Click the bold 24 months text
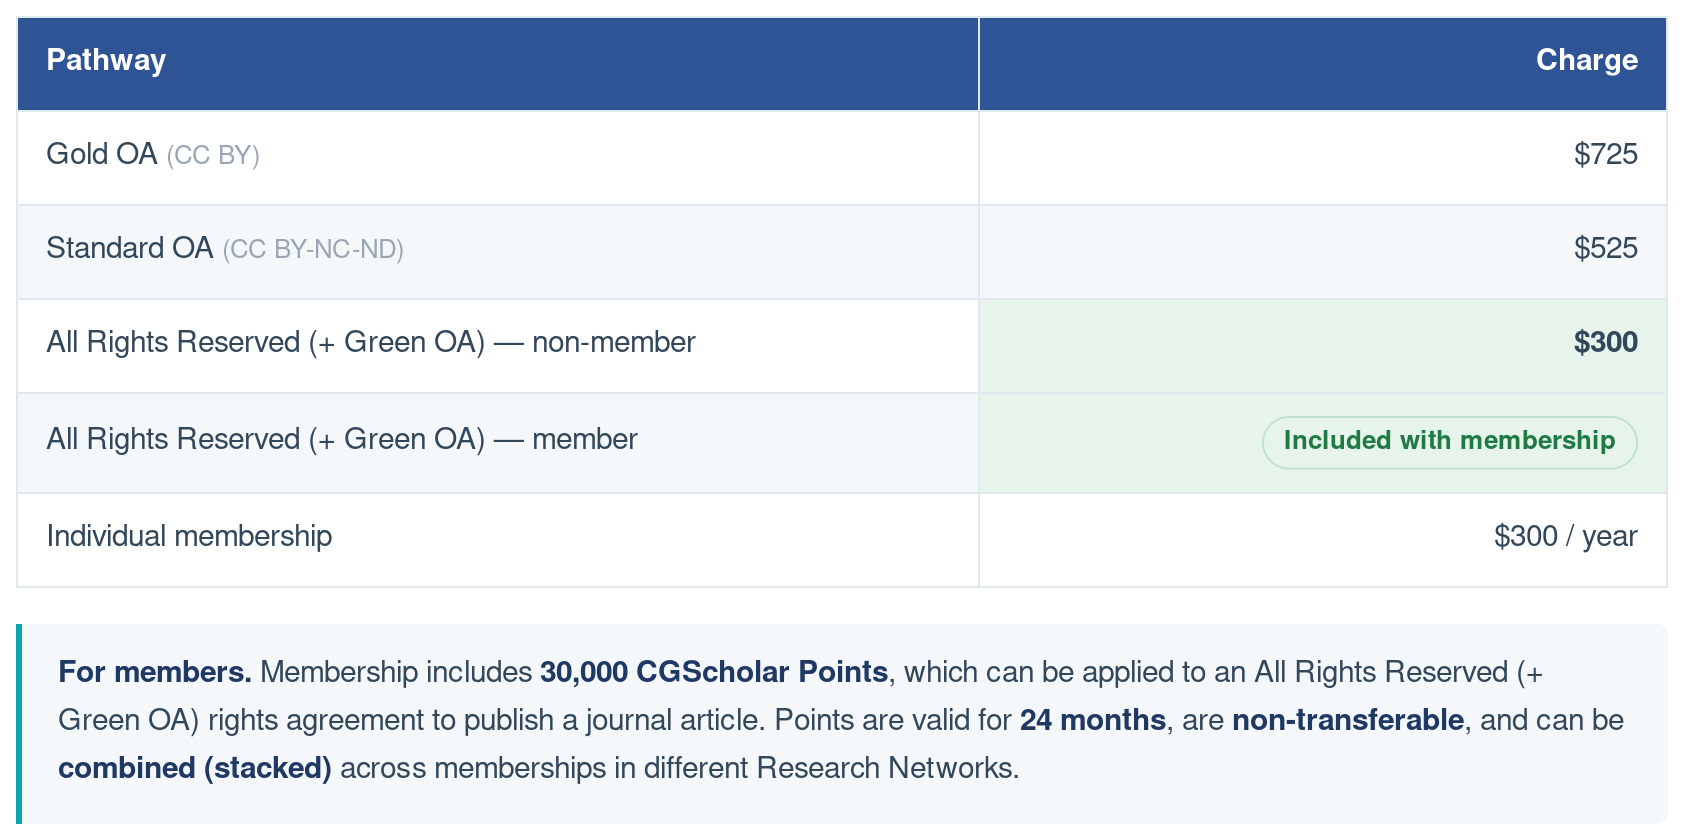This screenshot has width=1684, height=840. [x=1093, y=720]
